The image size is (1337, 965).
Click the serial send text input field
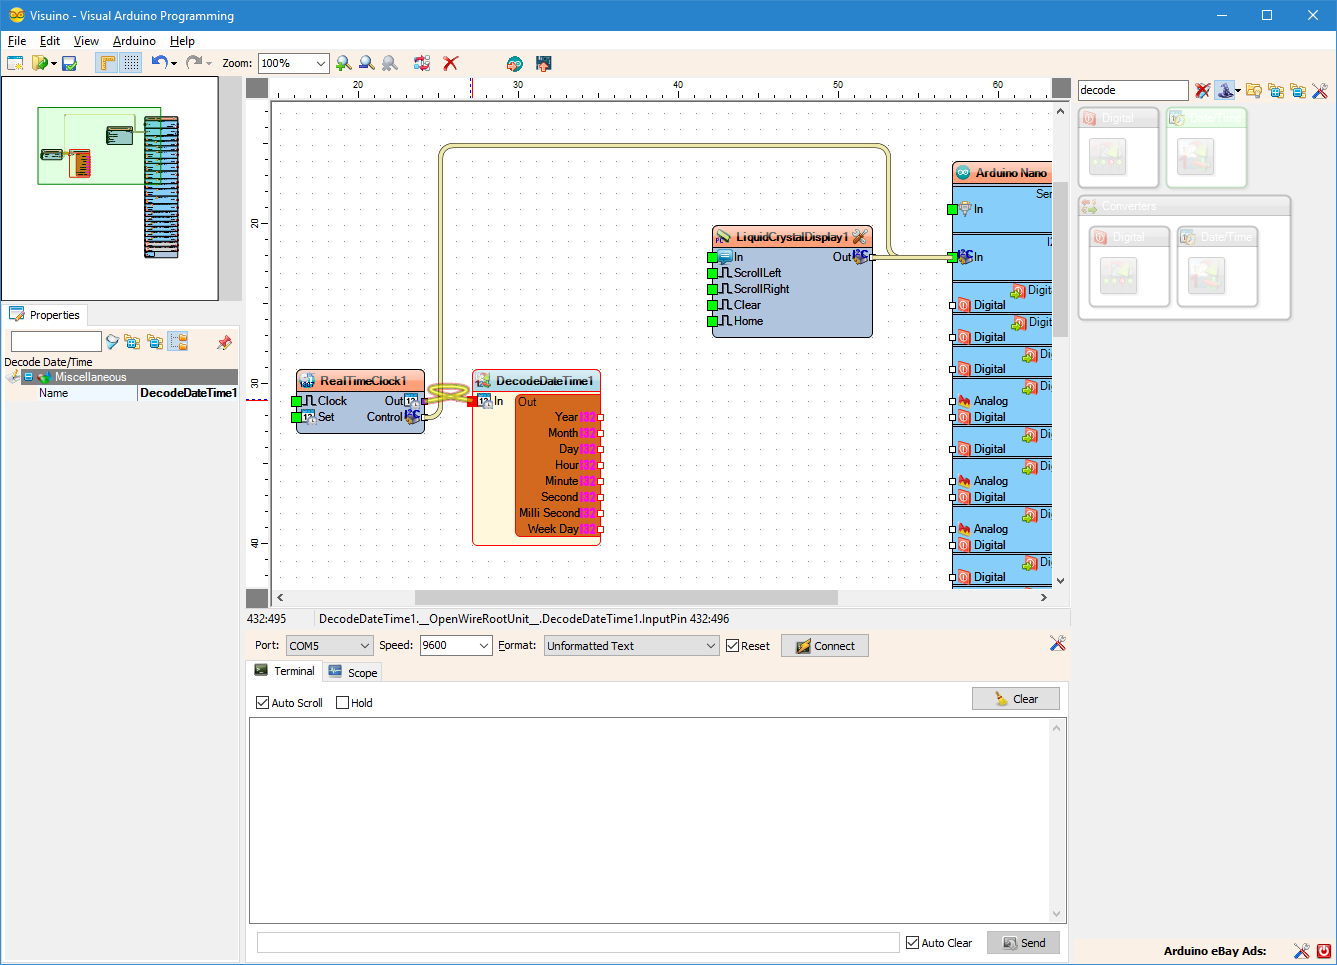(578, 943)
